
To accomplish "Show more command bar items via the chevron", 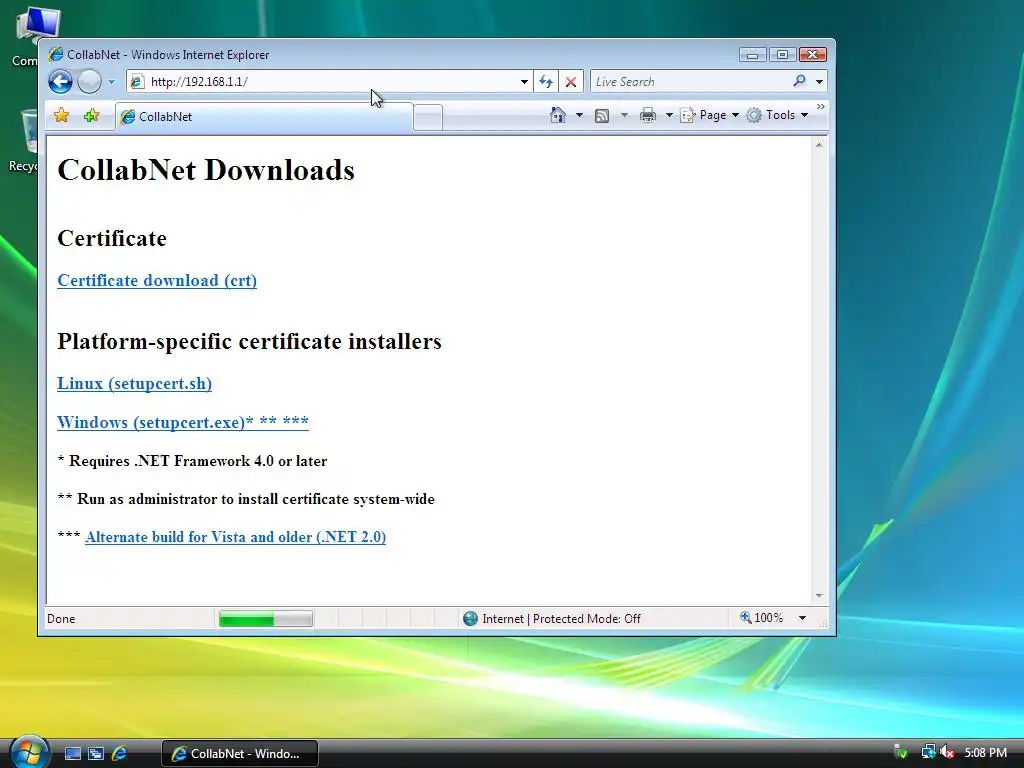I will pos(821,106).
